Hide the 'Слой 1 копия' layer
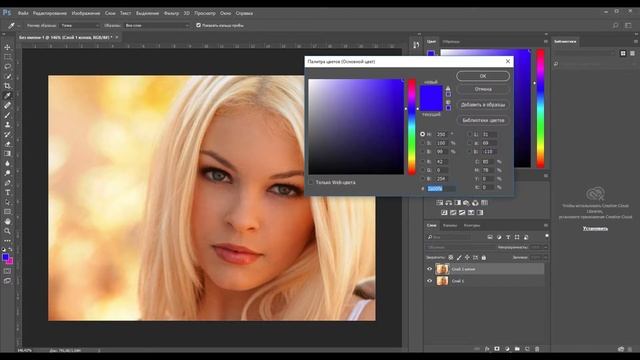Viewport: 640px width, 360px height. tap(429, 269)
